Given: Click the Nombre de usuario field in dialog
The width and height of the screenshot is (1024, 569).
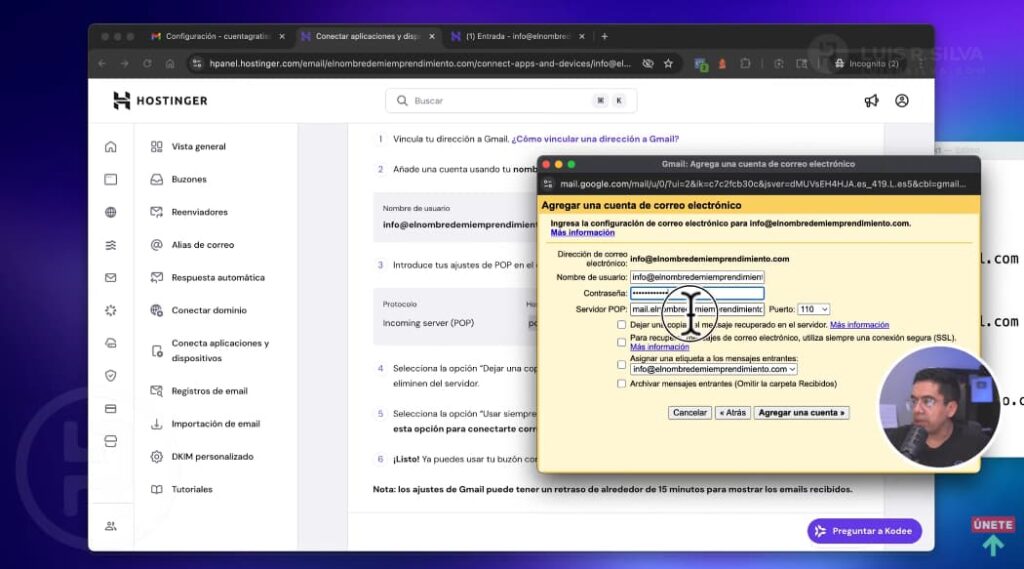Looking at the screenshot, I should 697,277.
